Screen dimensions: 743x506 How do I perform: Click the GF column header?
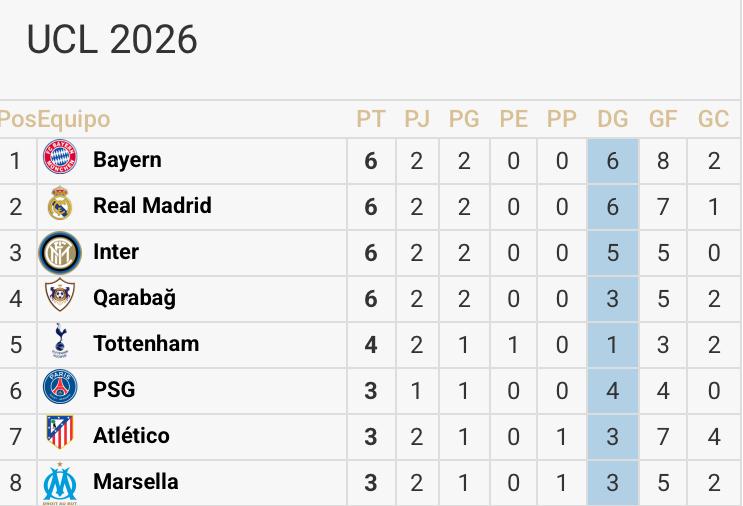click(663, 120)
